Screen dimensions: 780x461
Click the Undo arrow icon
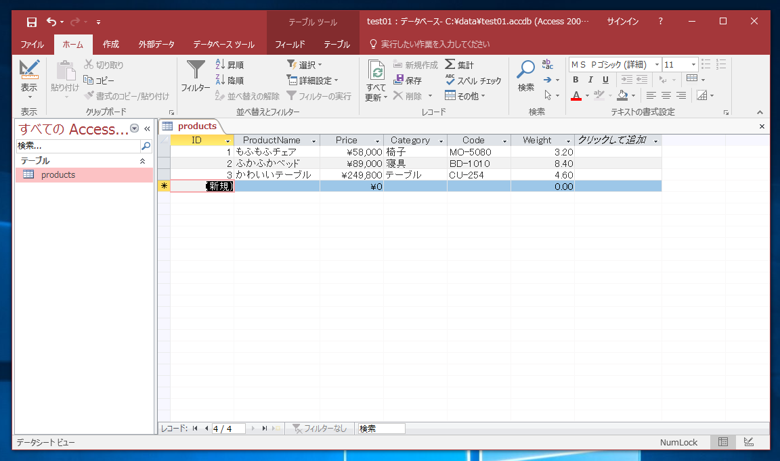[51, 21]
